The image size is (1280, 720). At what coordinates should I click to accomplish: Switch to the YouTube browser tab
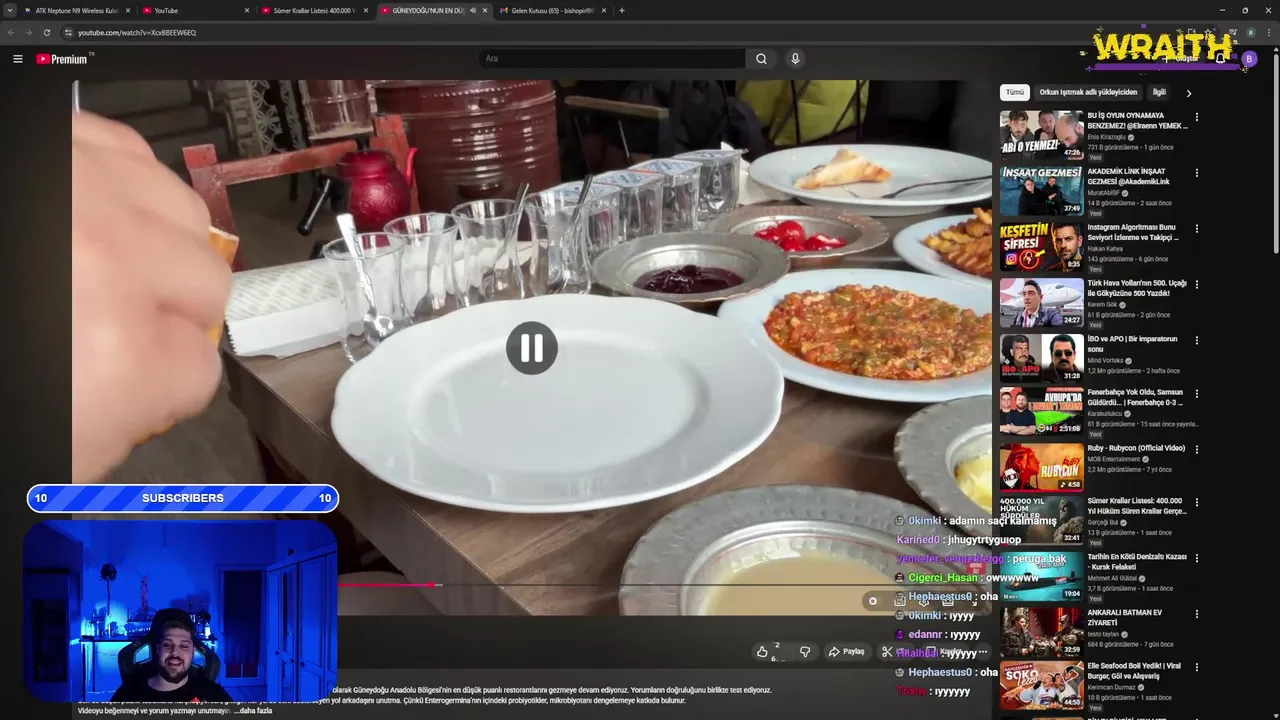coord(195,10)
